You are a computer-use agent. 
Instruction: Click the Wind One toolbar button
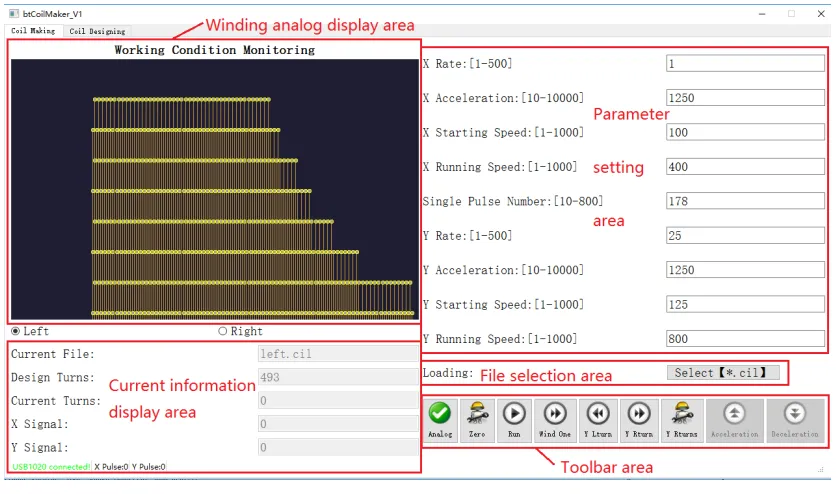555,420
